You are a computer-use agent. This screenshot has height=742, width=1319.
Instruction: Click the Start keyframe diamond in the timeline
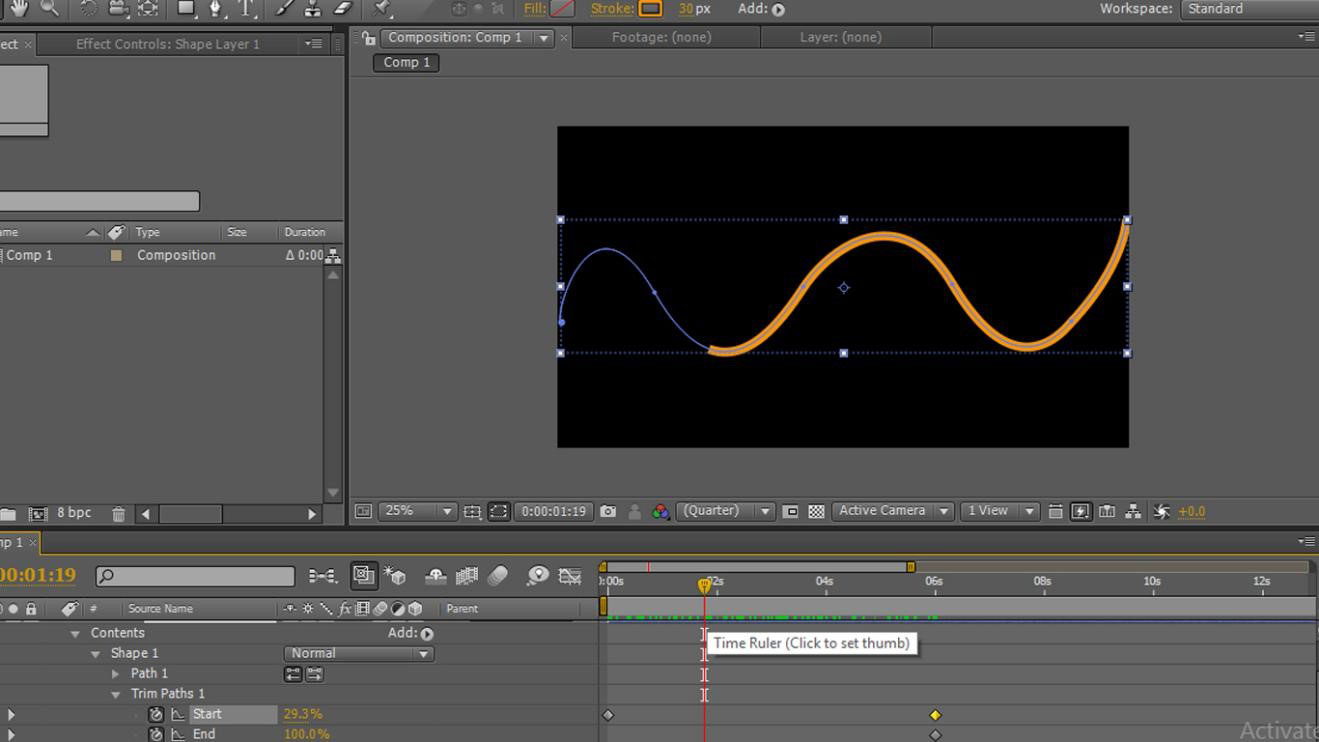click(x=607, y=714)
